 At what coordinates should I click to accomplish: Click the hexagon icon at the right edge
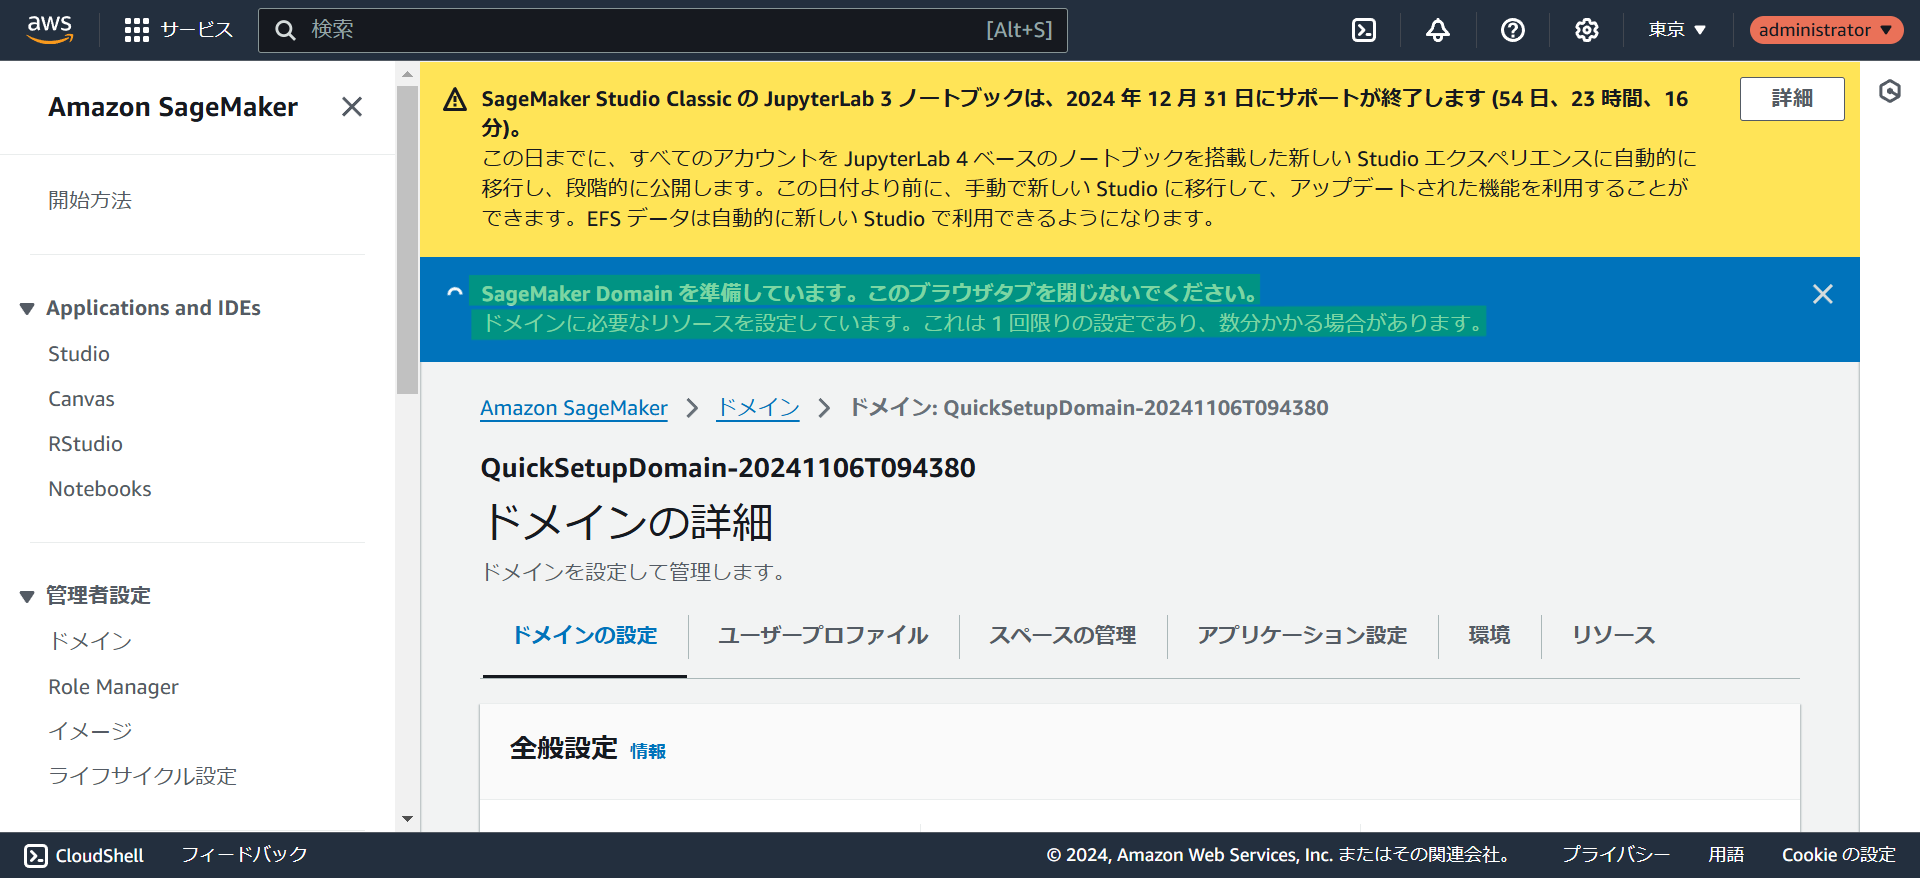(x=1889, y=92)
